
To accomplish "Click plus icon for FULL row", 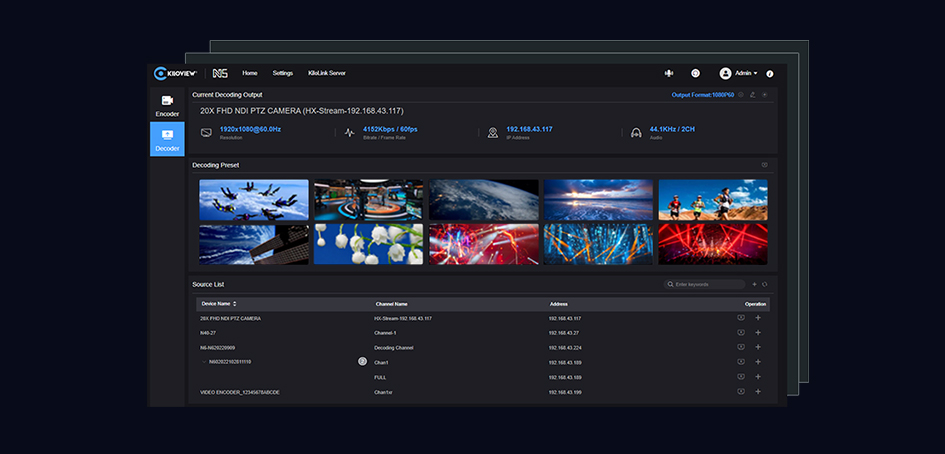I will [758, 377].
